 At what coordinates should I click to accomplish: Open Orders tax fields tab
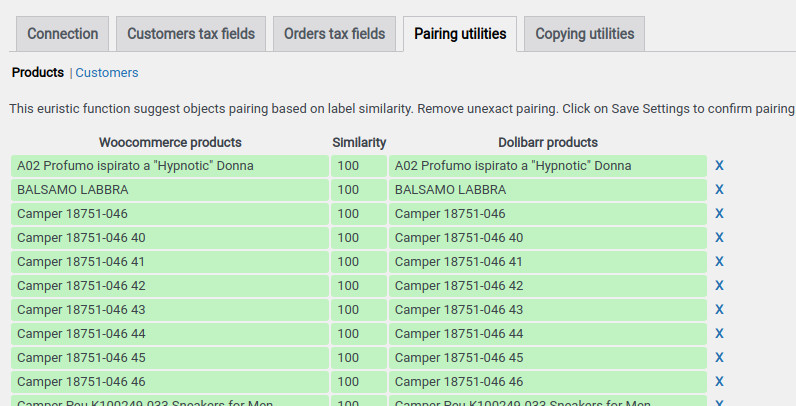[x=334, y=34]
